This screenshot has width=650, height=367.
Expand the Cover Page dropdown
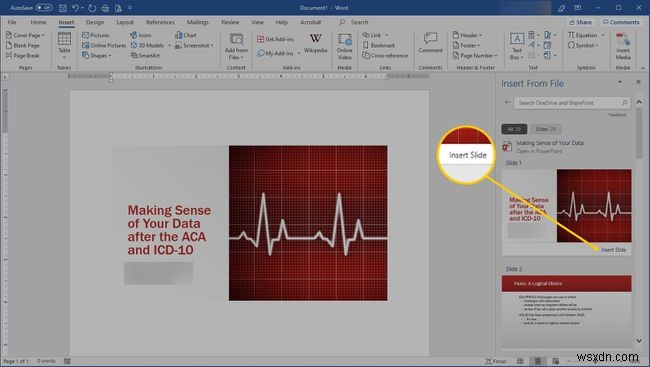tap(25, 35)
